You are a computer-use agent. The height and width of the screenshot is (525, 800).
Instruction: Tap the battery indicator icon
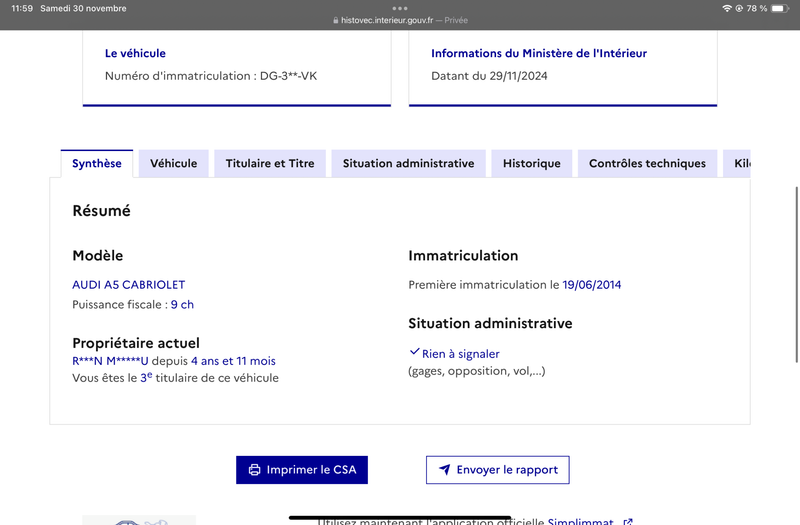pyautogui.click(x=780, y=8)
